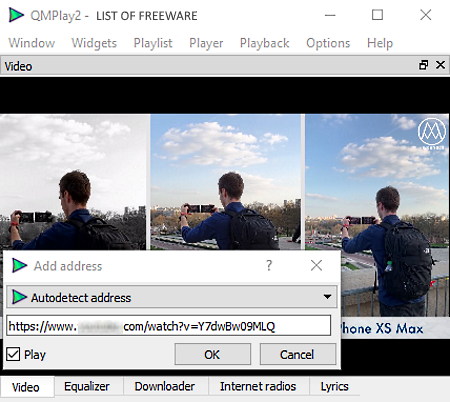Open the Playlist menu
The width and height of the screenshot is (450, 402).
153,43
